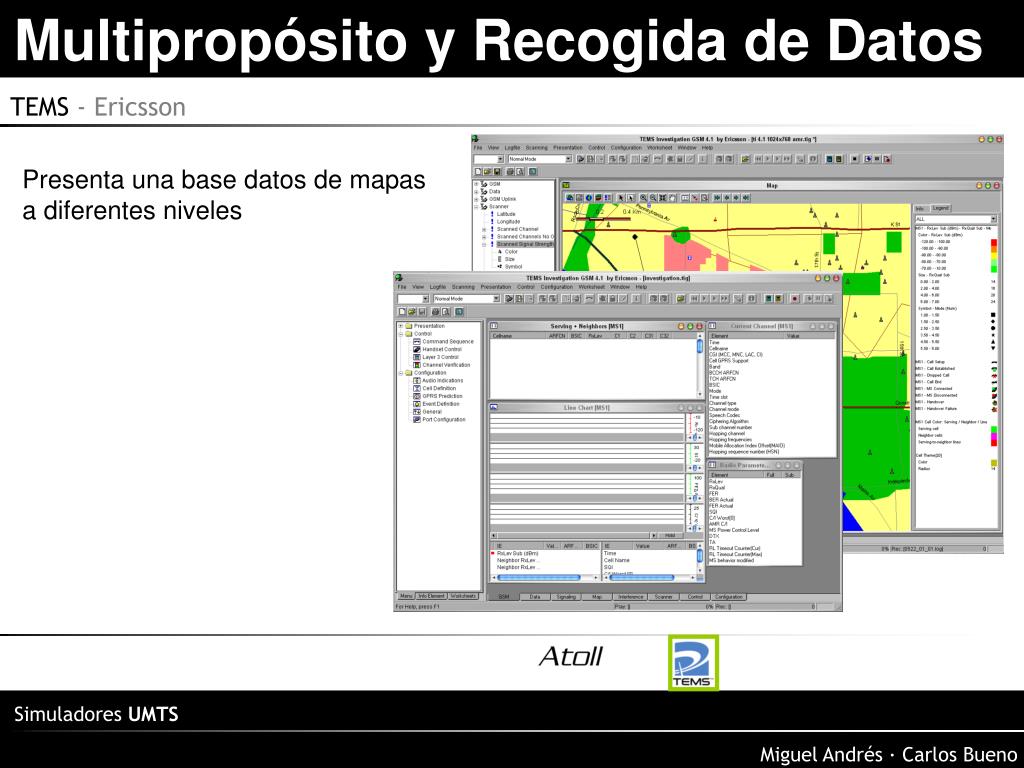Expand the Presentation folder in navigator tree

point(401,326)
